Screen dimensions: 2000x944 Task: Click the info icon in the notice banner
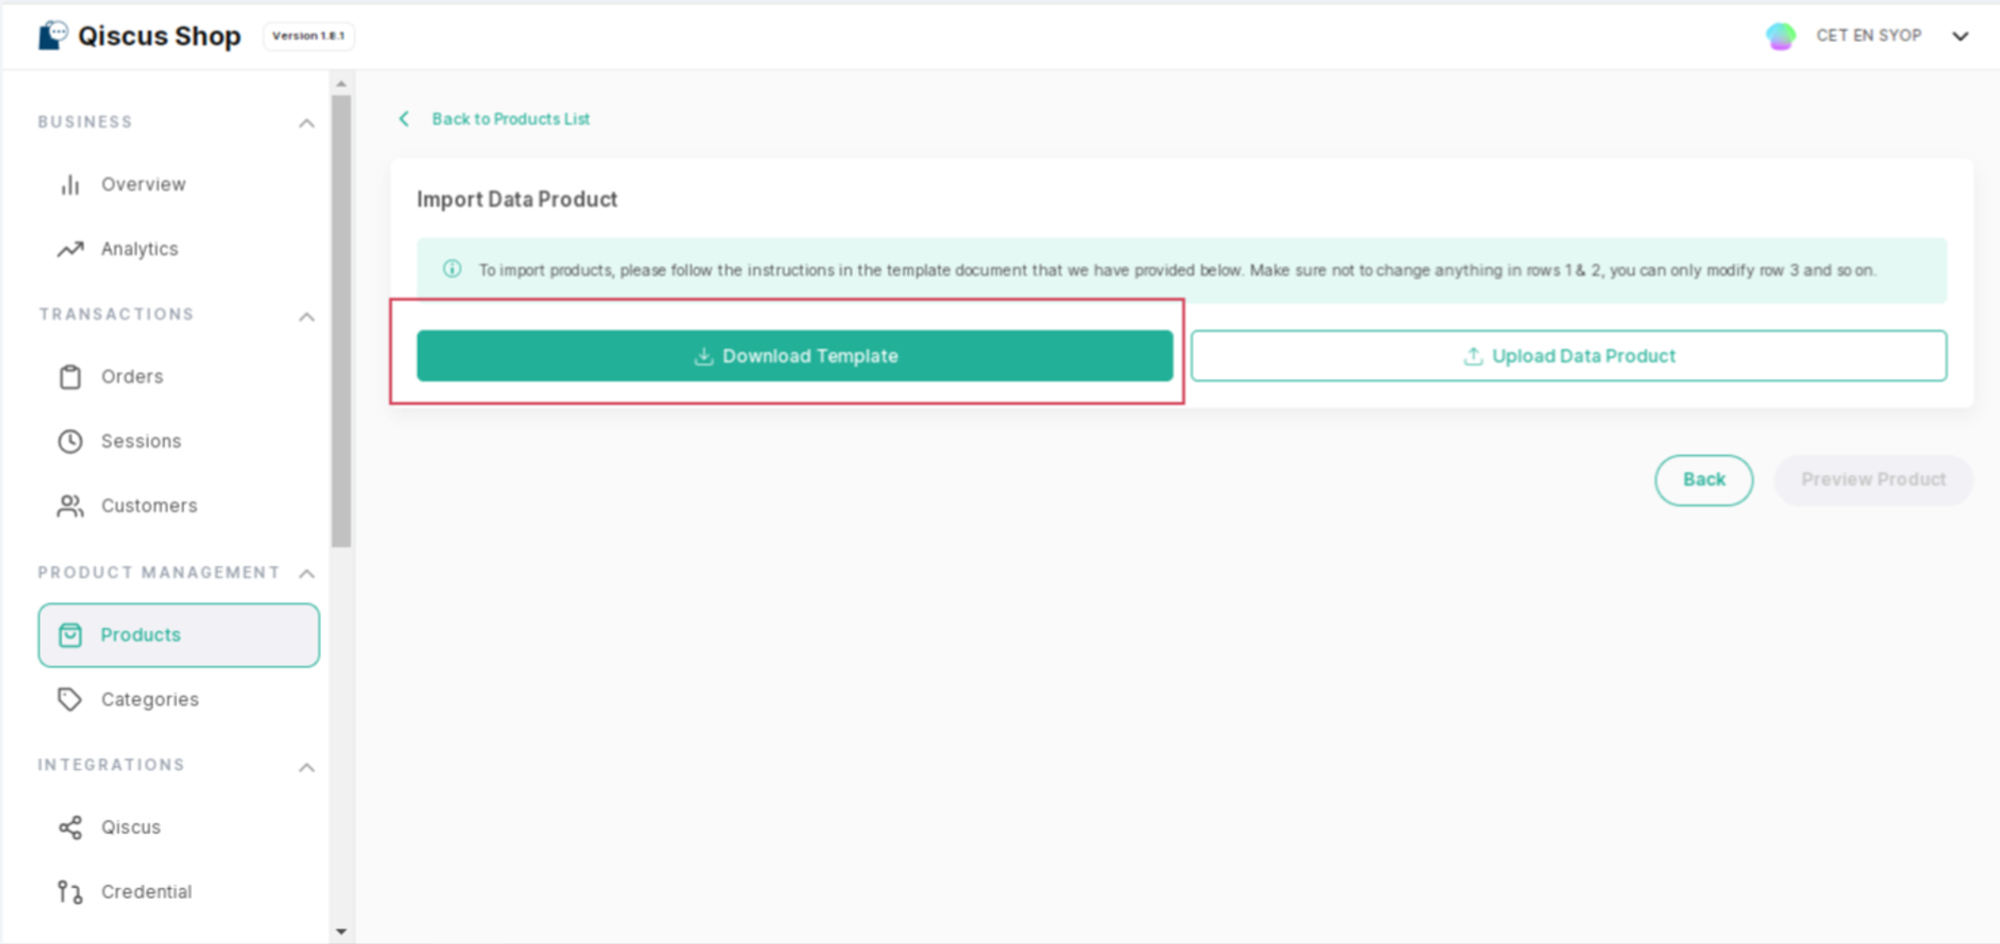coord(452,269)
